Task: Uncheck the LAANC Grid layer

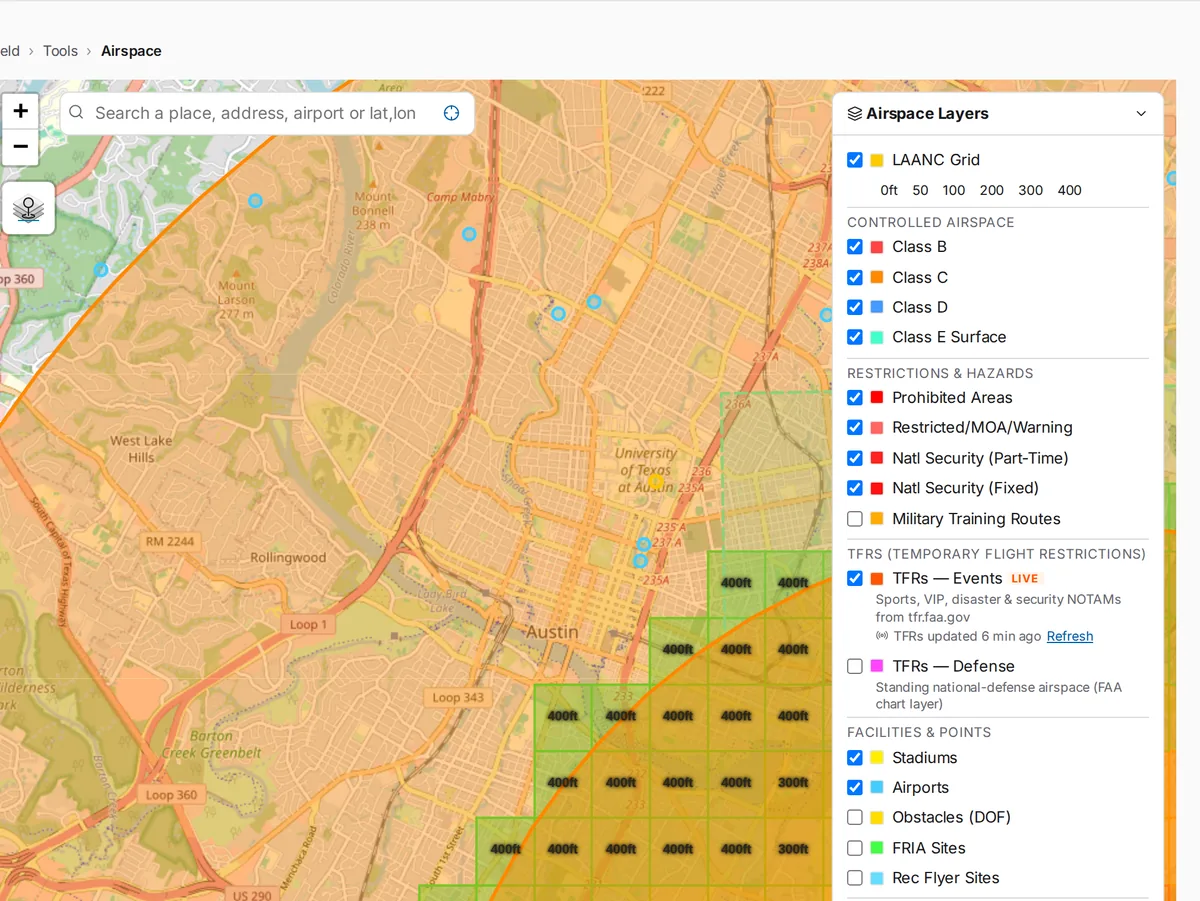Action: pos(855,160)
